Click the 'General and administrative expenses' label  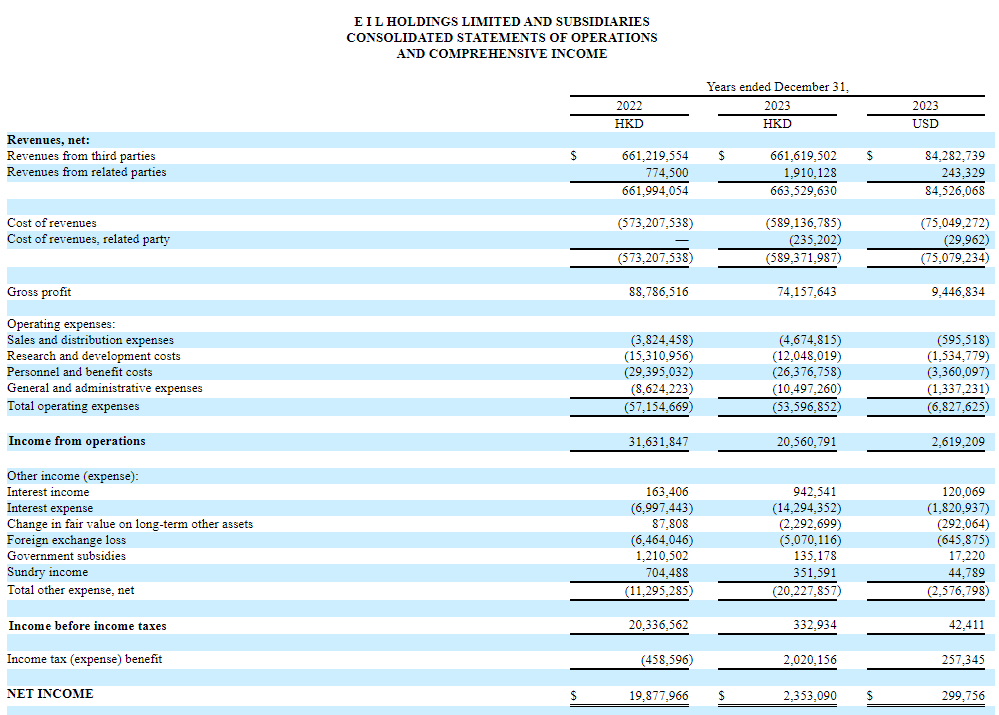104,388
